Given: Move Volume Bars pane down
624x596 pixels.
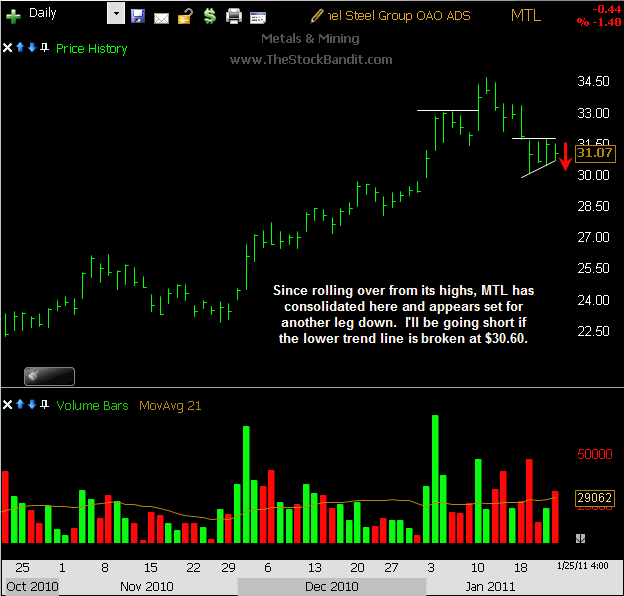Looking at the screenshot, I should click(32, 405).
